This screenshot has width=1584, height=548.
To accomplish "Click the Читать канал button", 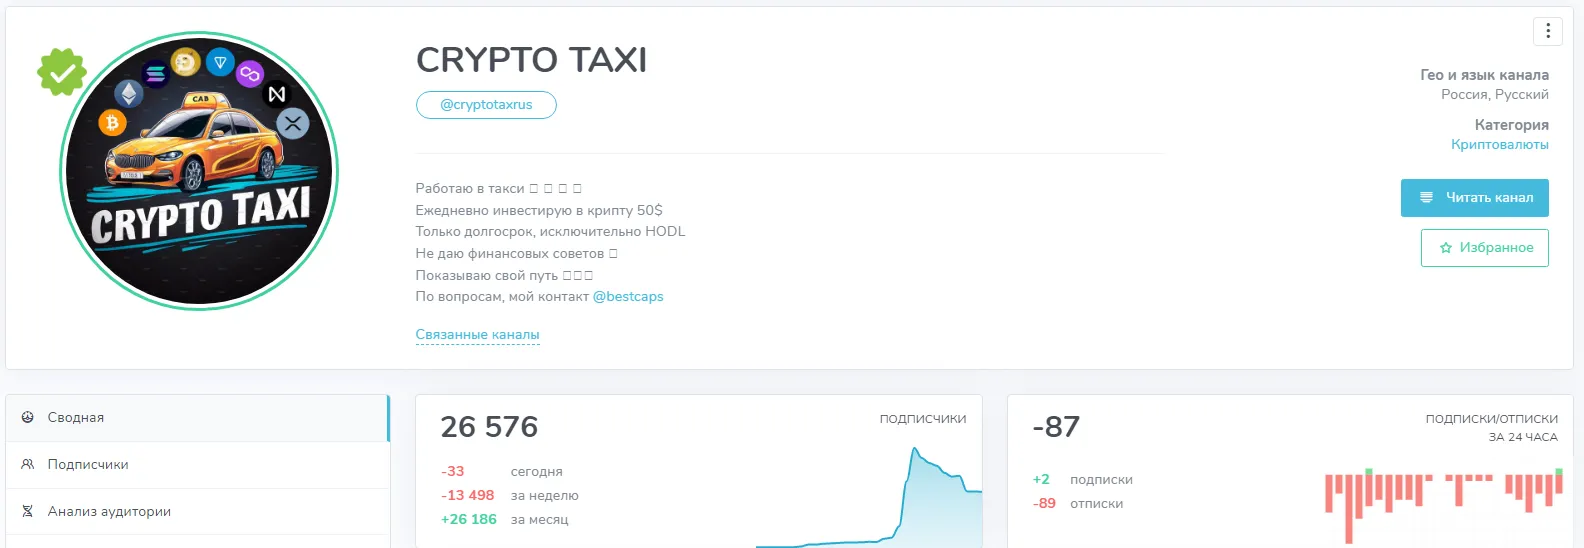I will click(x=1474, y=198).
